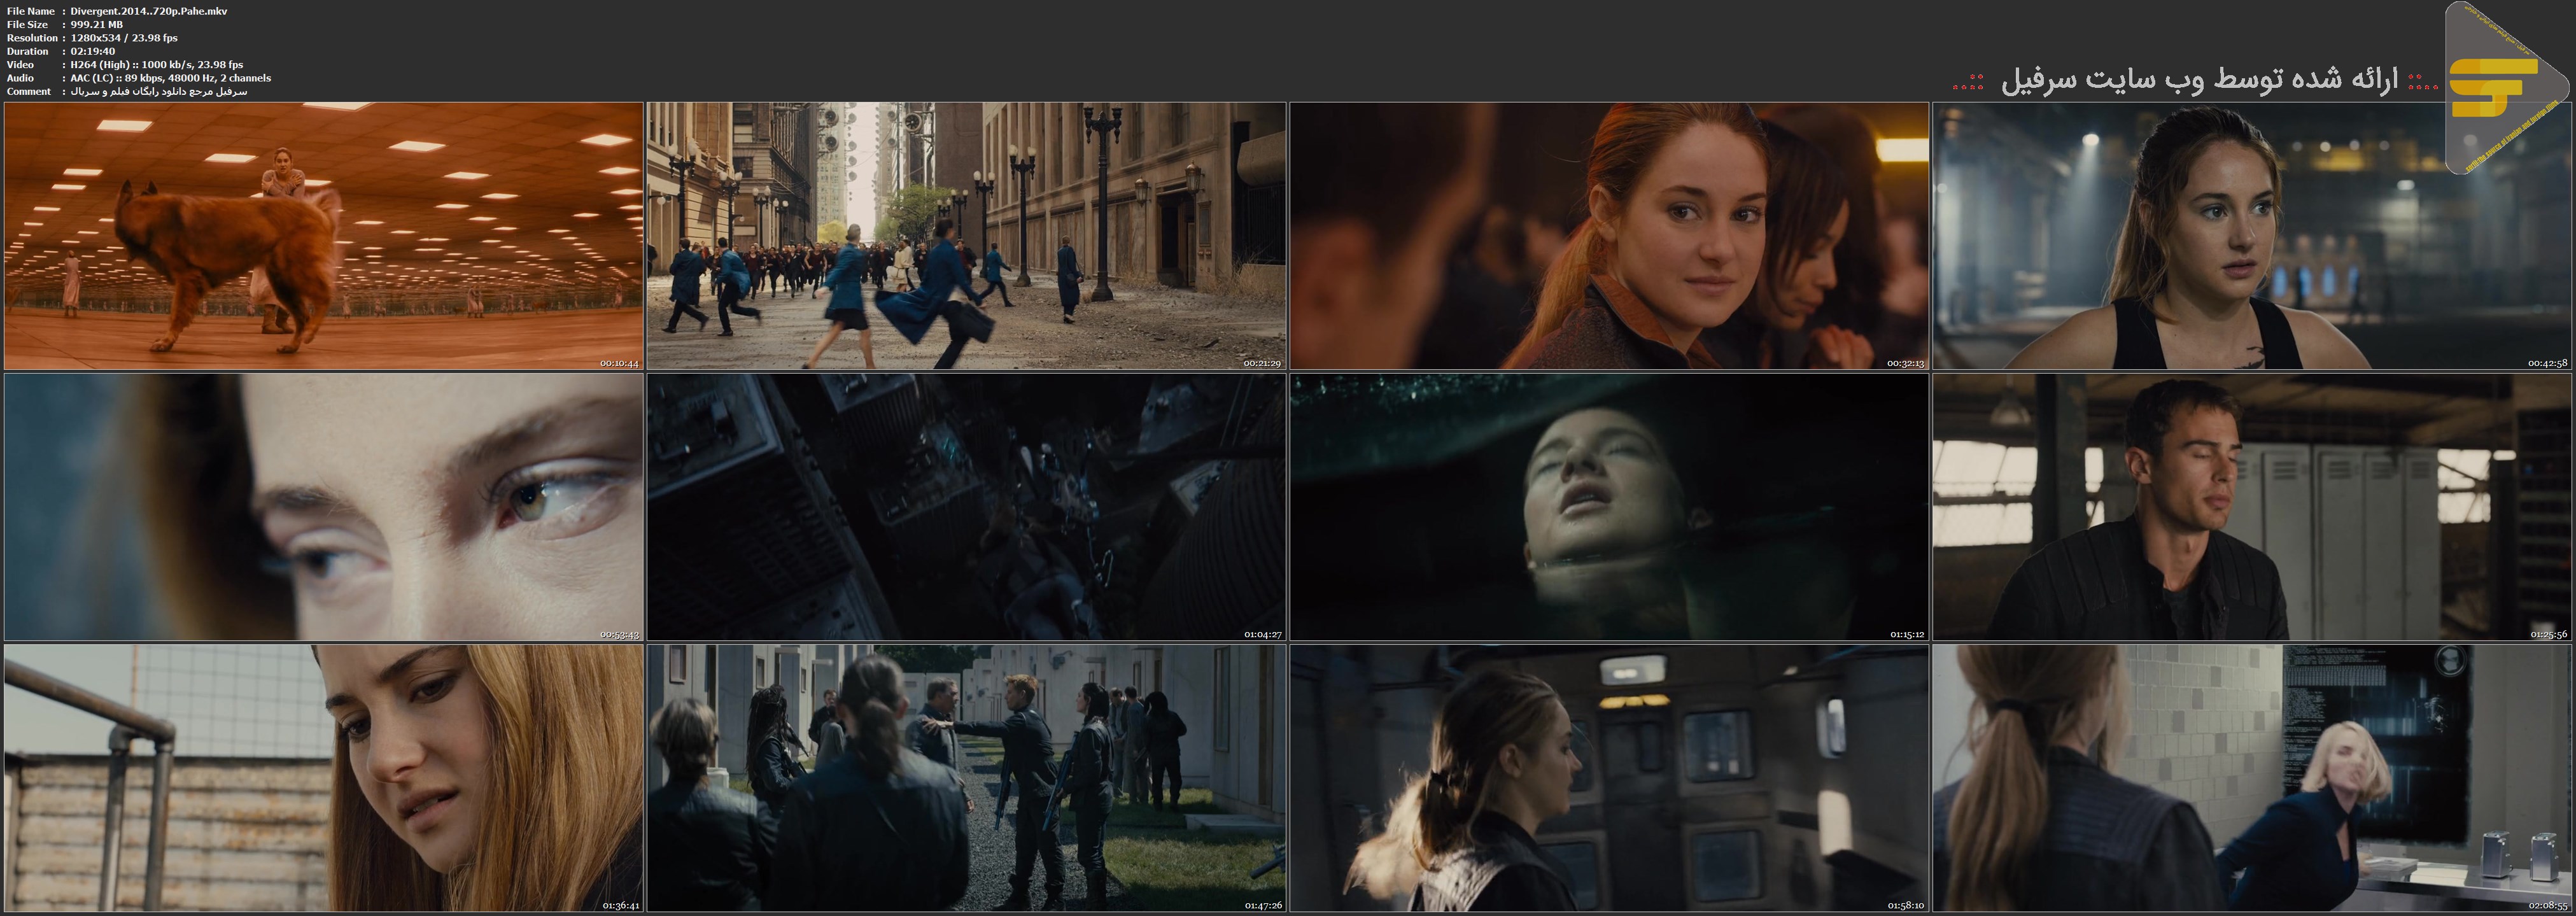This screenshot has width=2576, height=916.
Task: Open the fence close-up thumbnail at 01:36:41
Action: point(324,778)
